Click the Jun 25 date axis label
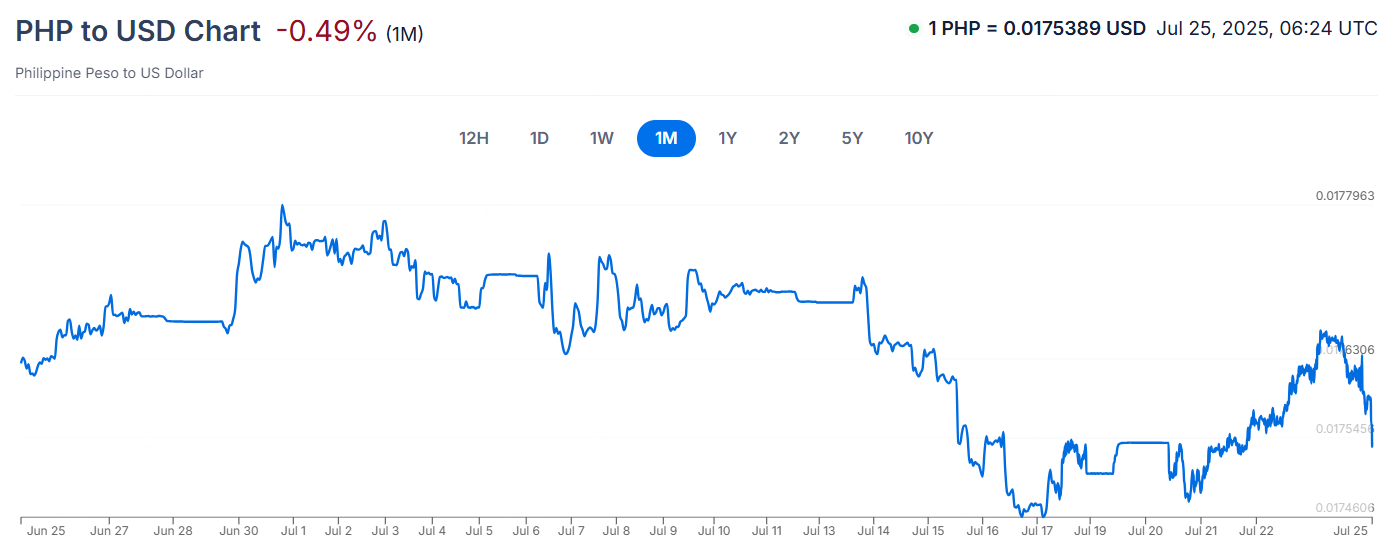The image size is (1390, 543). pyautogui.click(x=46, y=530)
